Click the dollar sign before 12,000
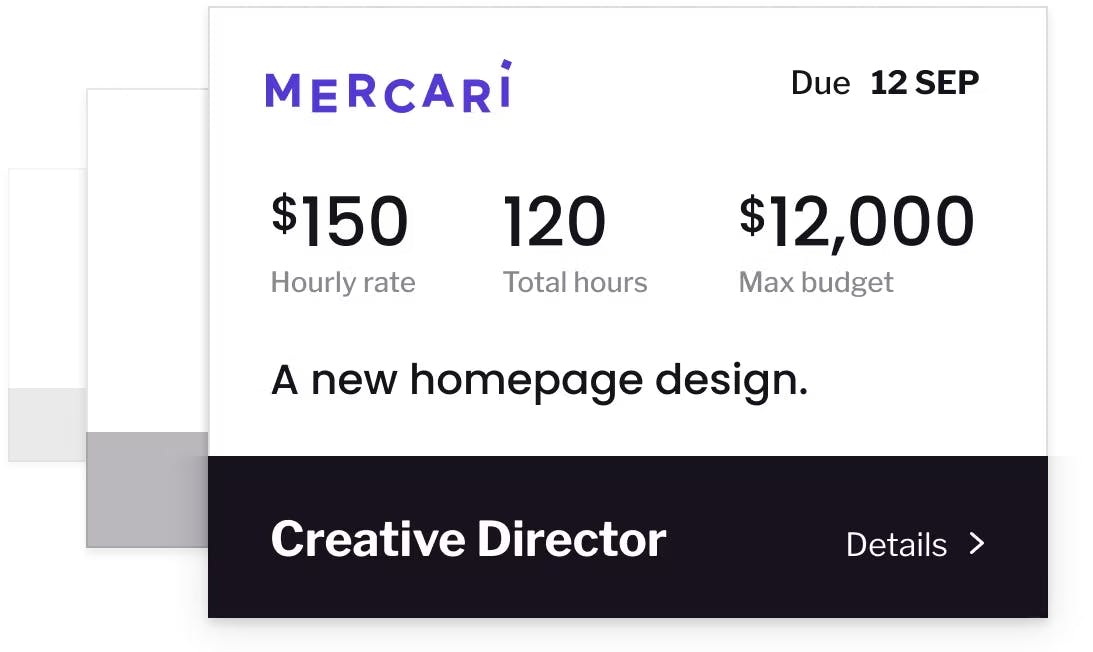1093x652 pixels. [x=752, y=214]
